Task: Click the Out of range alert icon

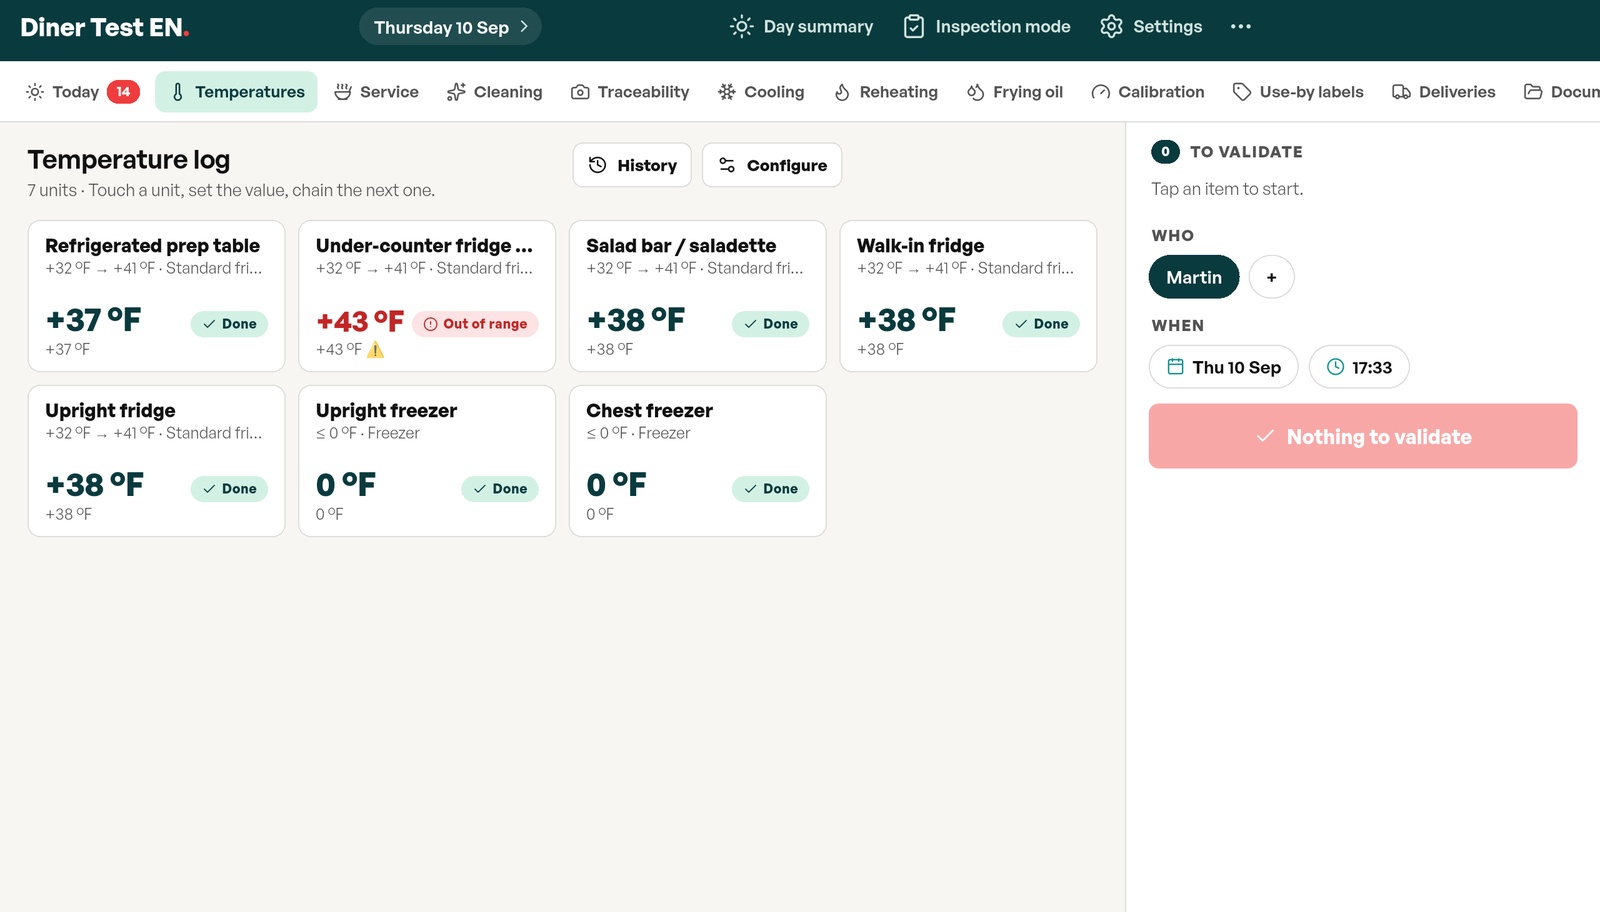Action: (x=431, y=324)
